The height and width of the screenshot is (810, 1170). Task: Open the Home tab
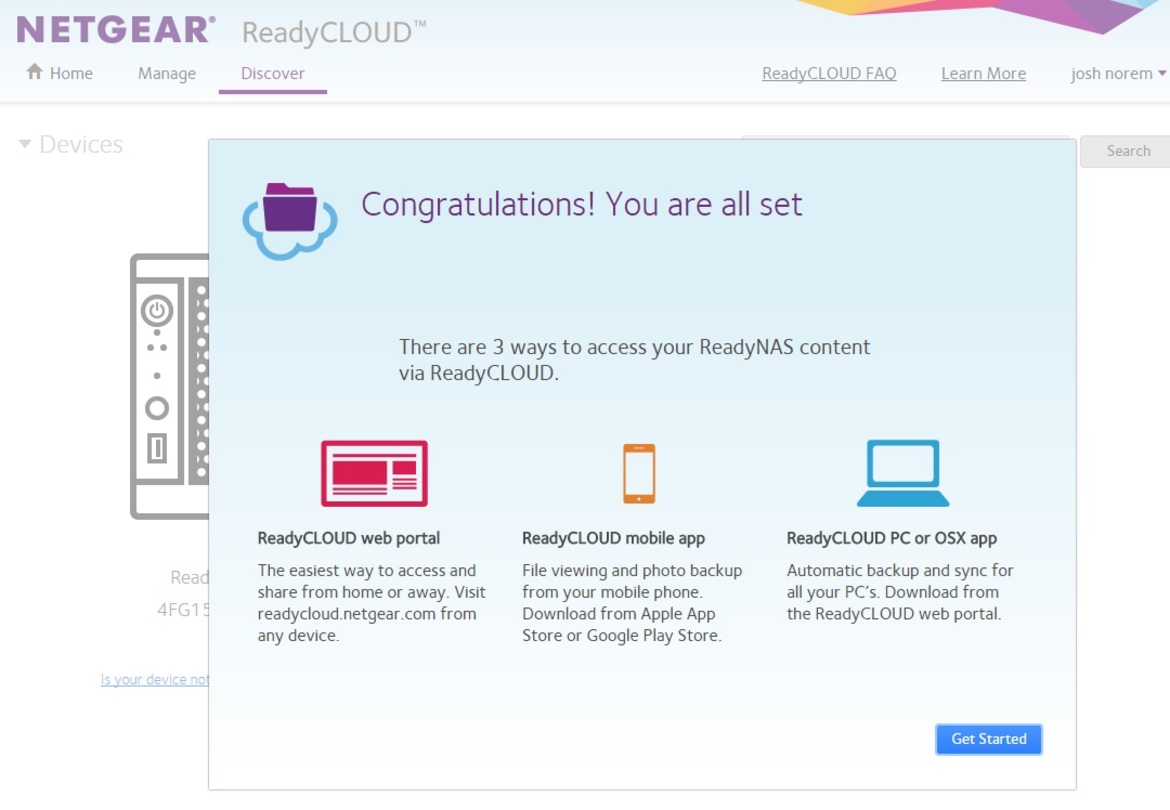click(60, 73)
